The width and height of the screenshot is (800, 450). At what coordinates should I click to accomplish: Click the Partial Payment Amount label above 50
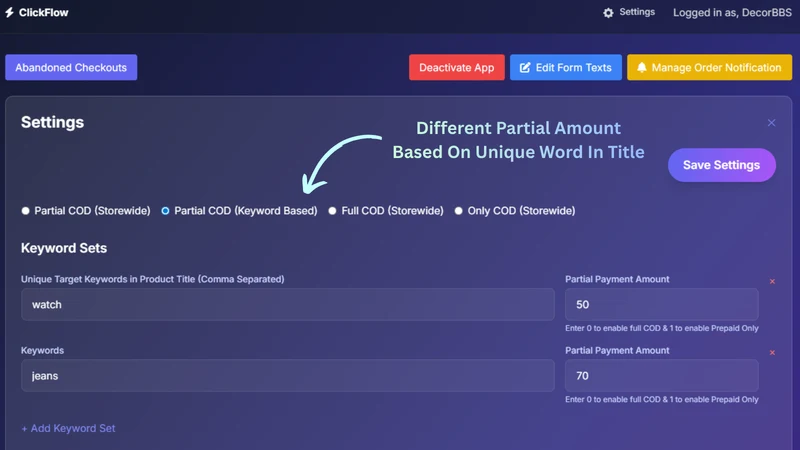click(617, 279)
